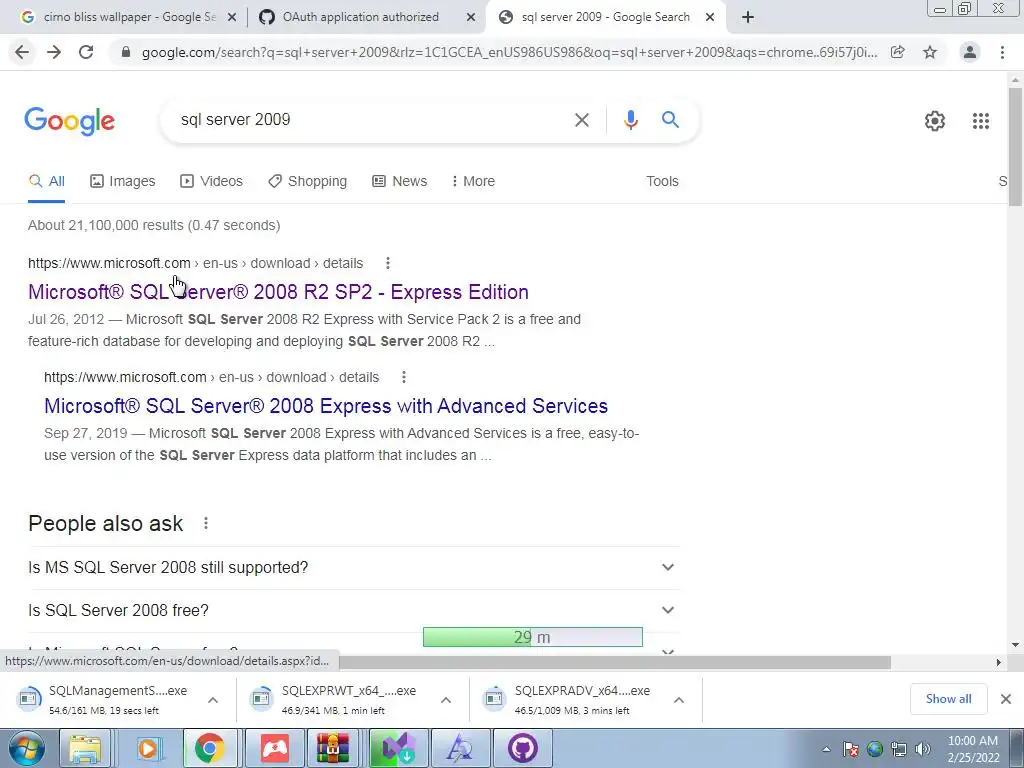This screenshot has width=1024, height=768.
Task: Open the Chrome three-dot menu
Action: pos(1002,52)
